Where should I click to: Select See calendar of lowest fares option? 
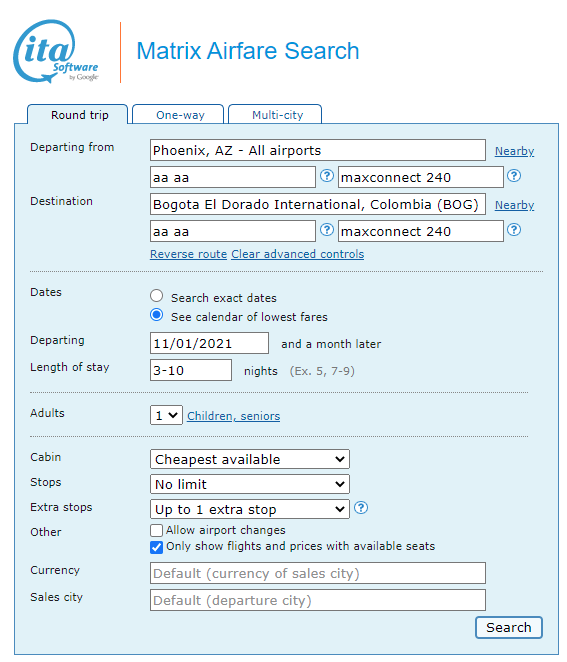click(156, 315)
